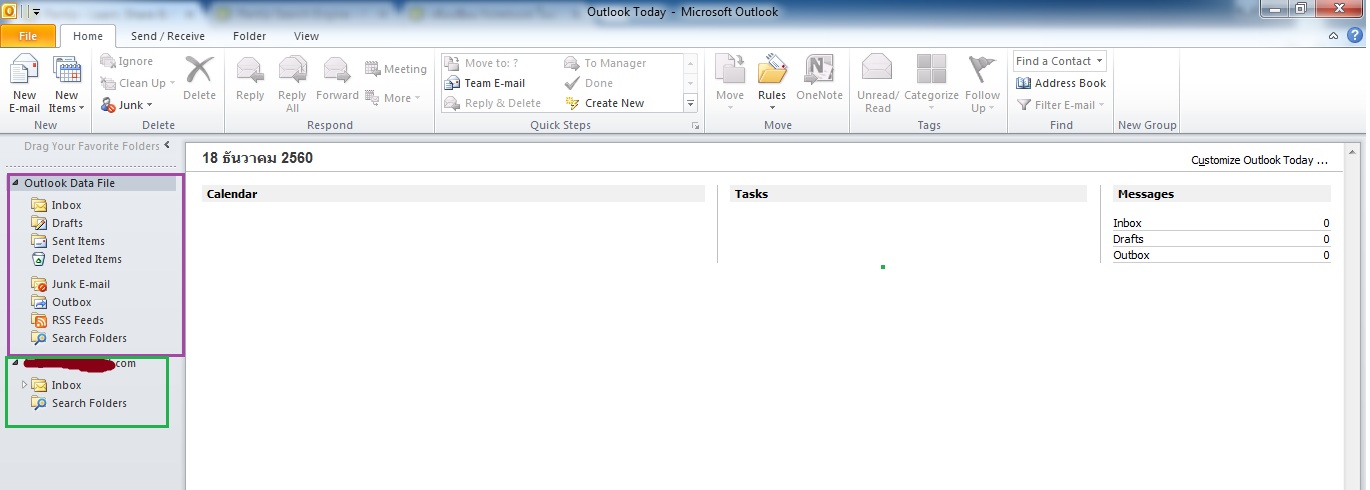Screen dimensions: 1370x490
Task: Click the OneNote button
Action: (819, 79)
